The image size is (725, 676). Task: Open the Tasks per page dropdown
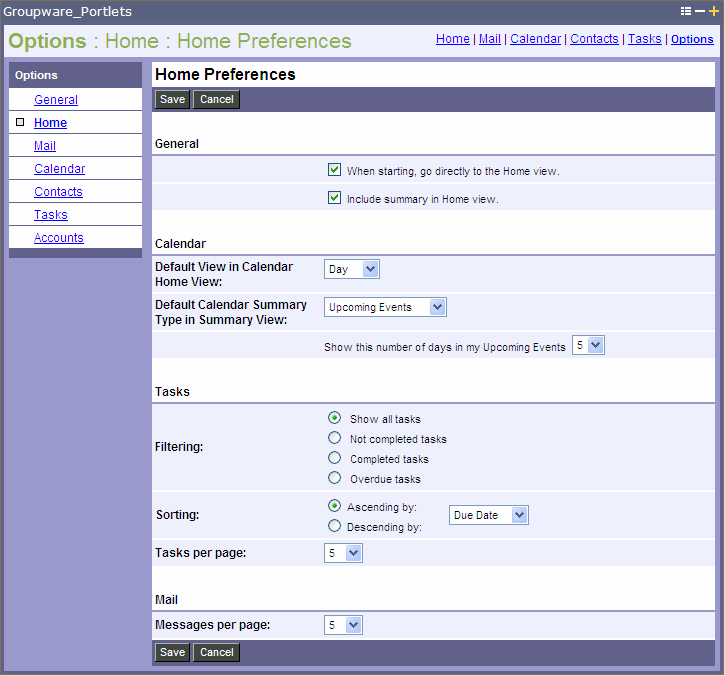tap(343, 553)
